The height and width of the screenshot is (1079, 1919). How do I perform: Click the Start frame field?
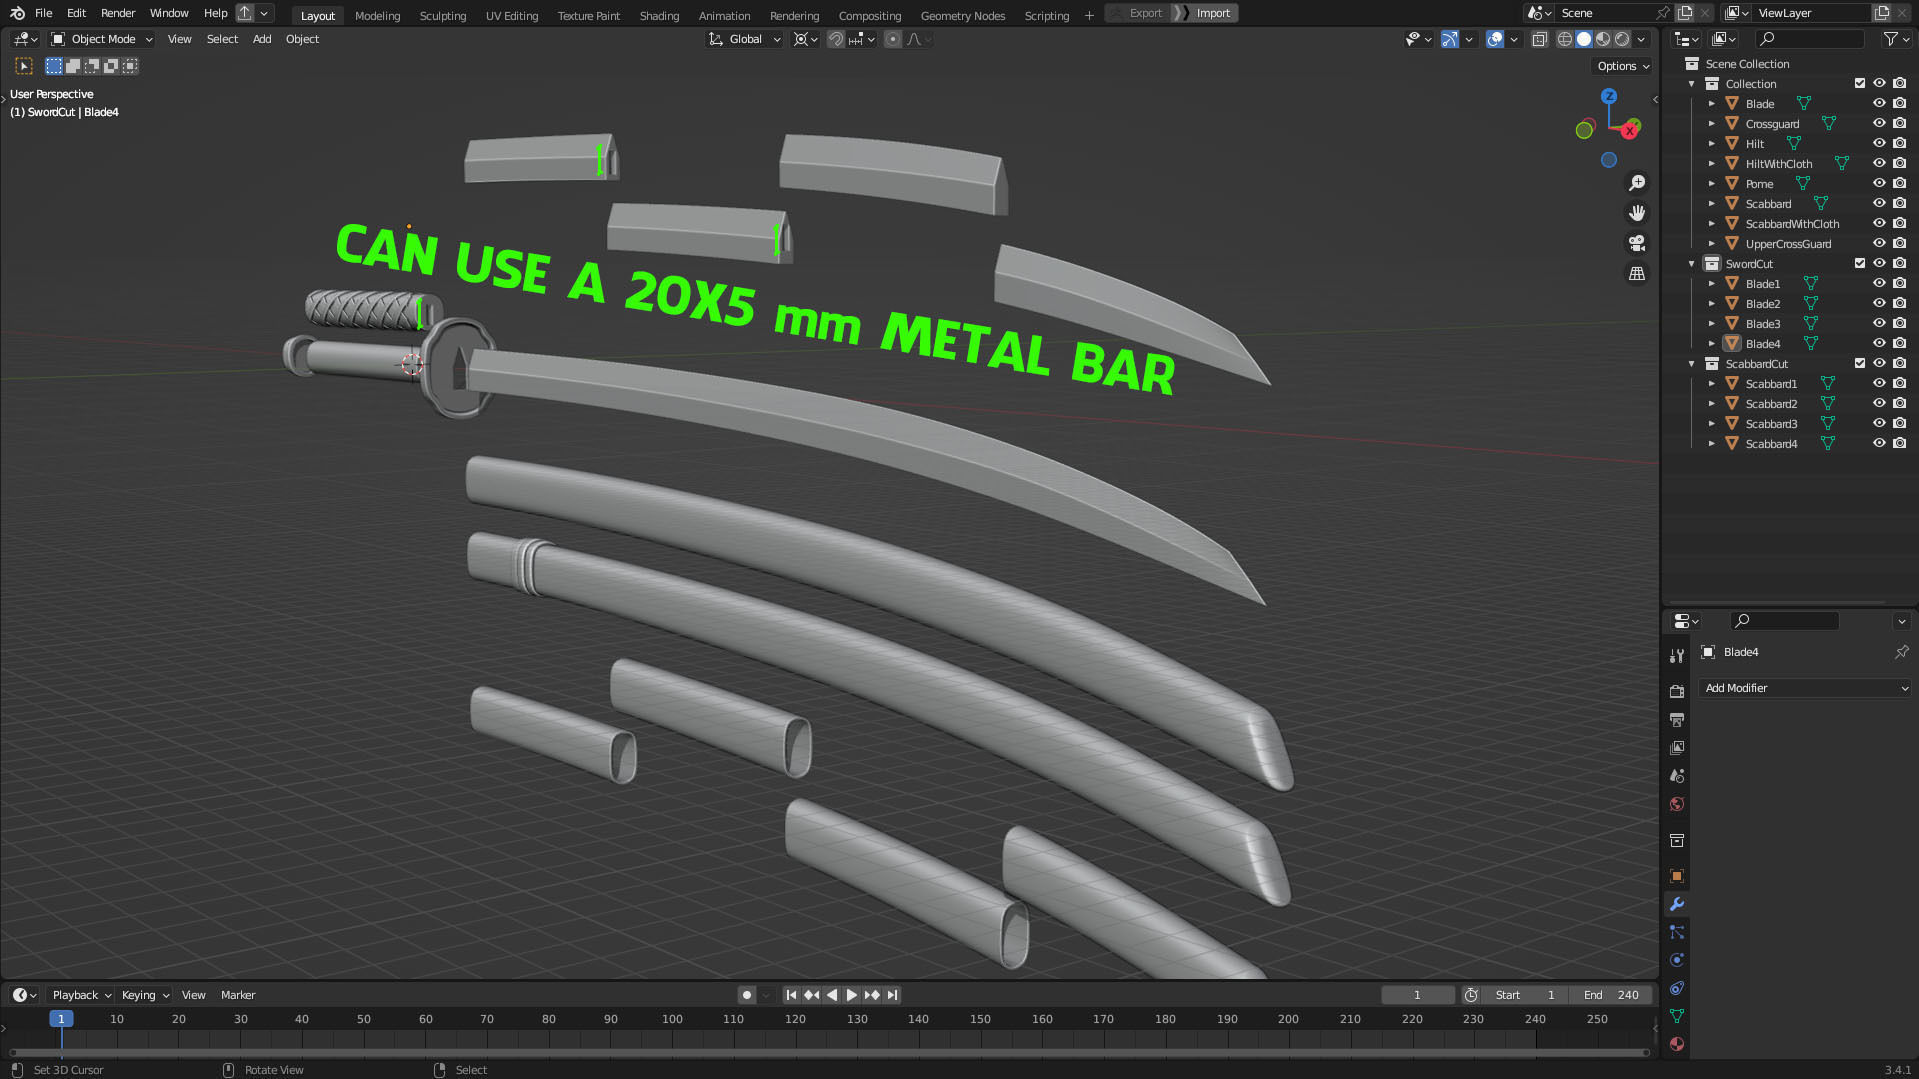[1525, 995]
